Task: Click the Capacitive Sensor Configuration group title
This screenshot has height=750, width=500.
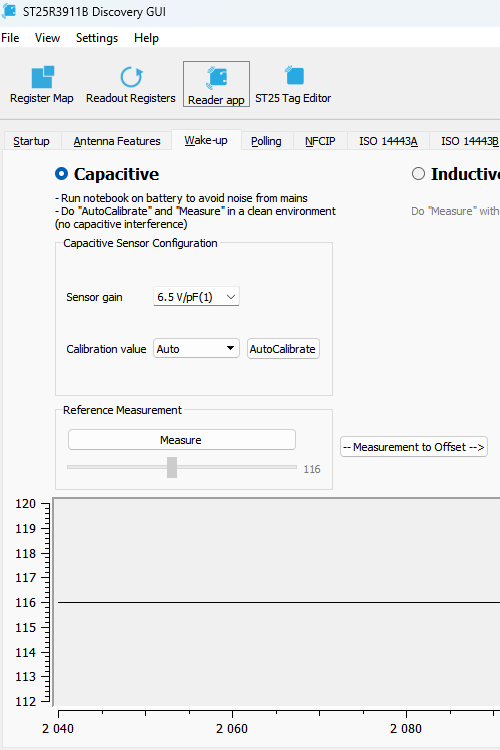Action: 140,243
